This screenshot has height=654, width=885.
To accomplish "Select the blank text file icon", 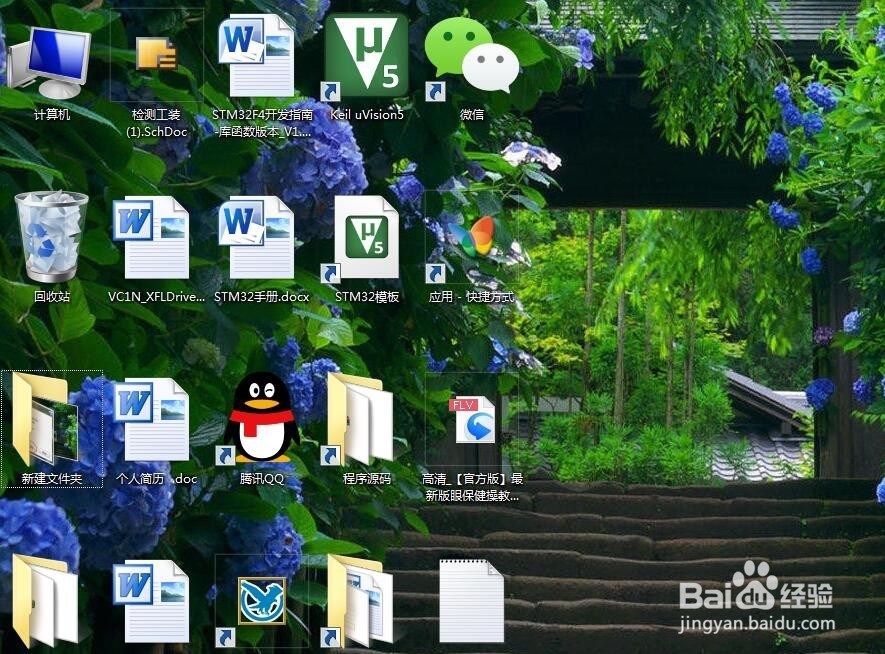I will click(471, 602).
